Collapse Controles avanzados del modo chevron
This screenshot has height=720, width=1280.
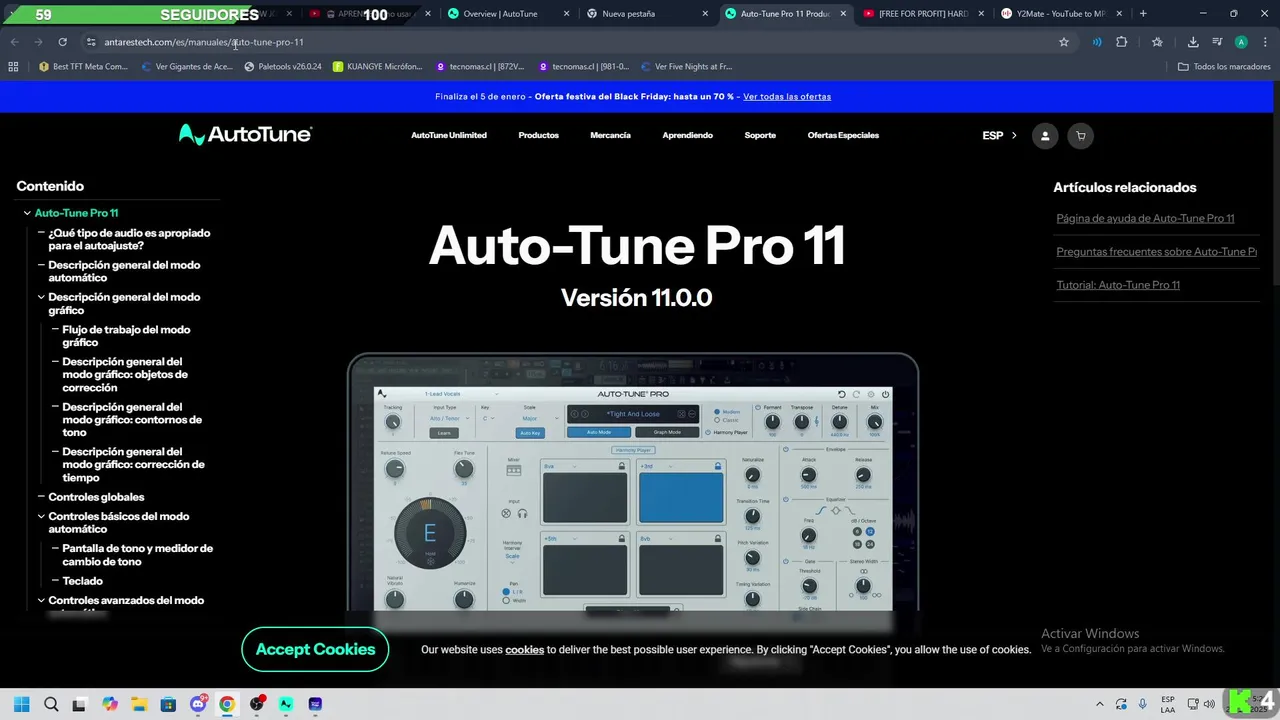pos(41,601)
